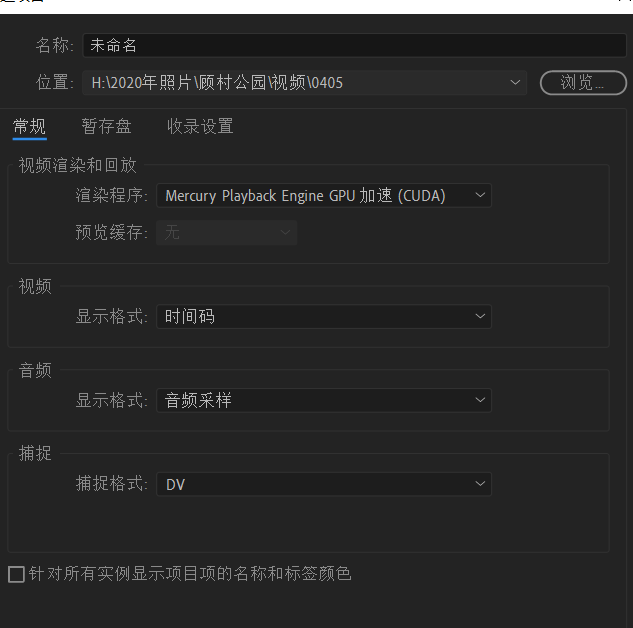633x628 pixels.
Task: Expand the 捕捉格式 DV dropdown
Action: coord(310,484)
